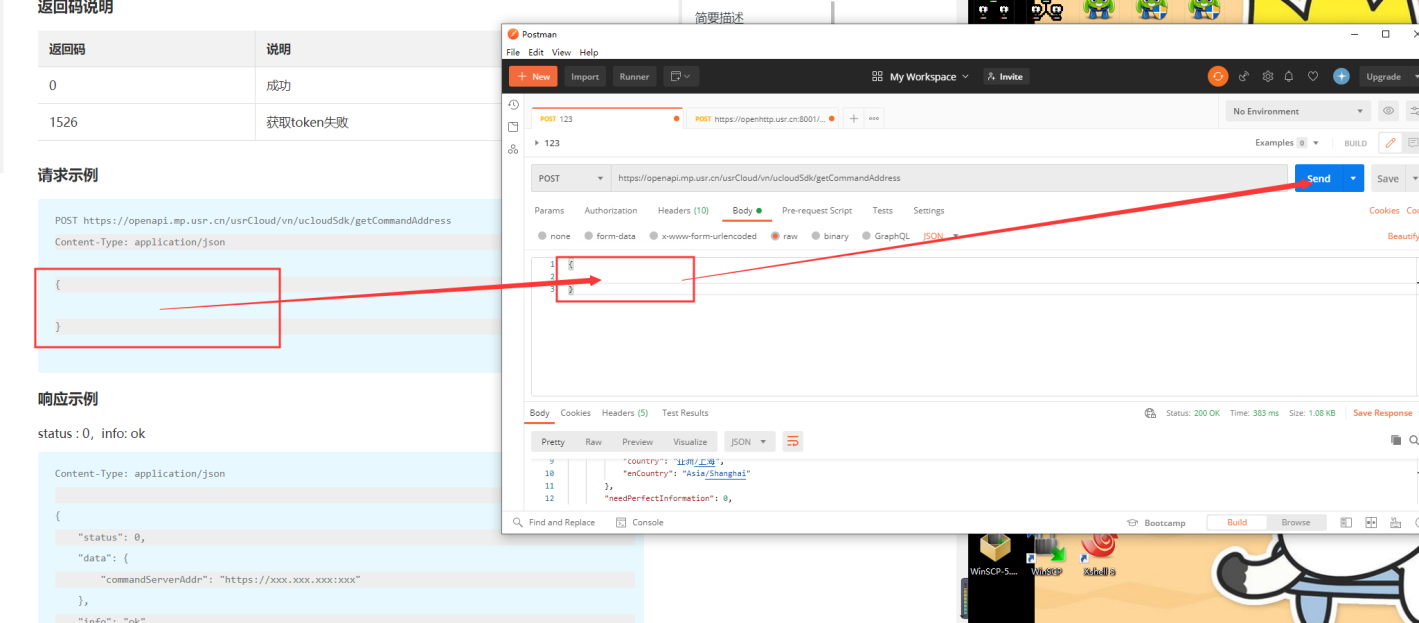Open Postman settings gear icon
The image size is (1419, 623).
pyautogui.click(x=1267, y=76)
